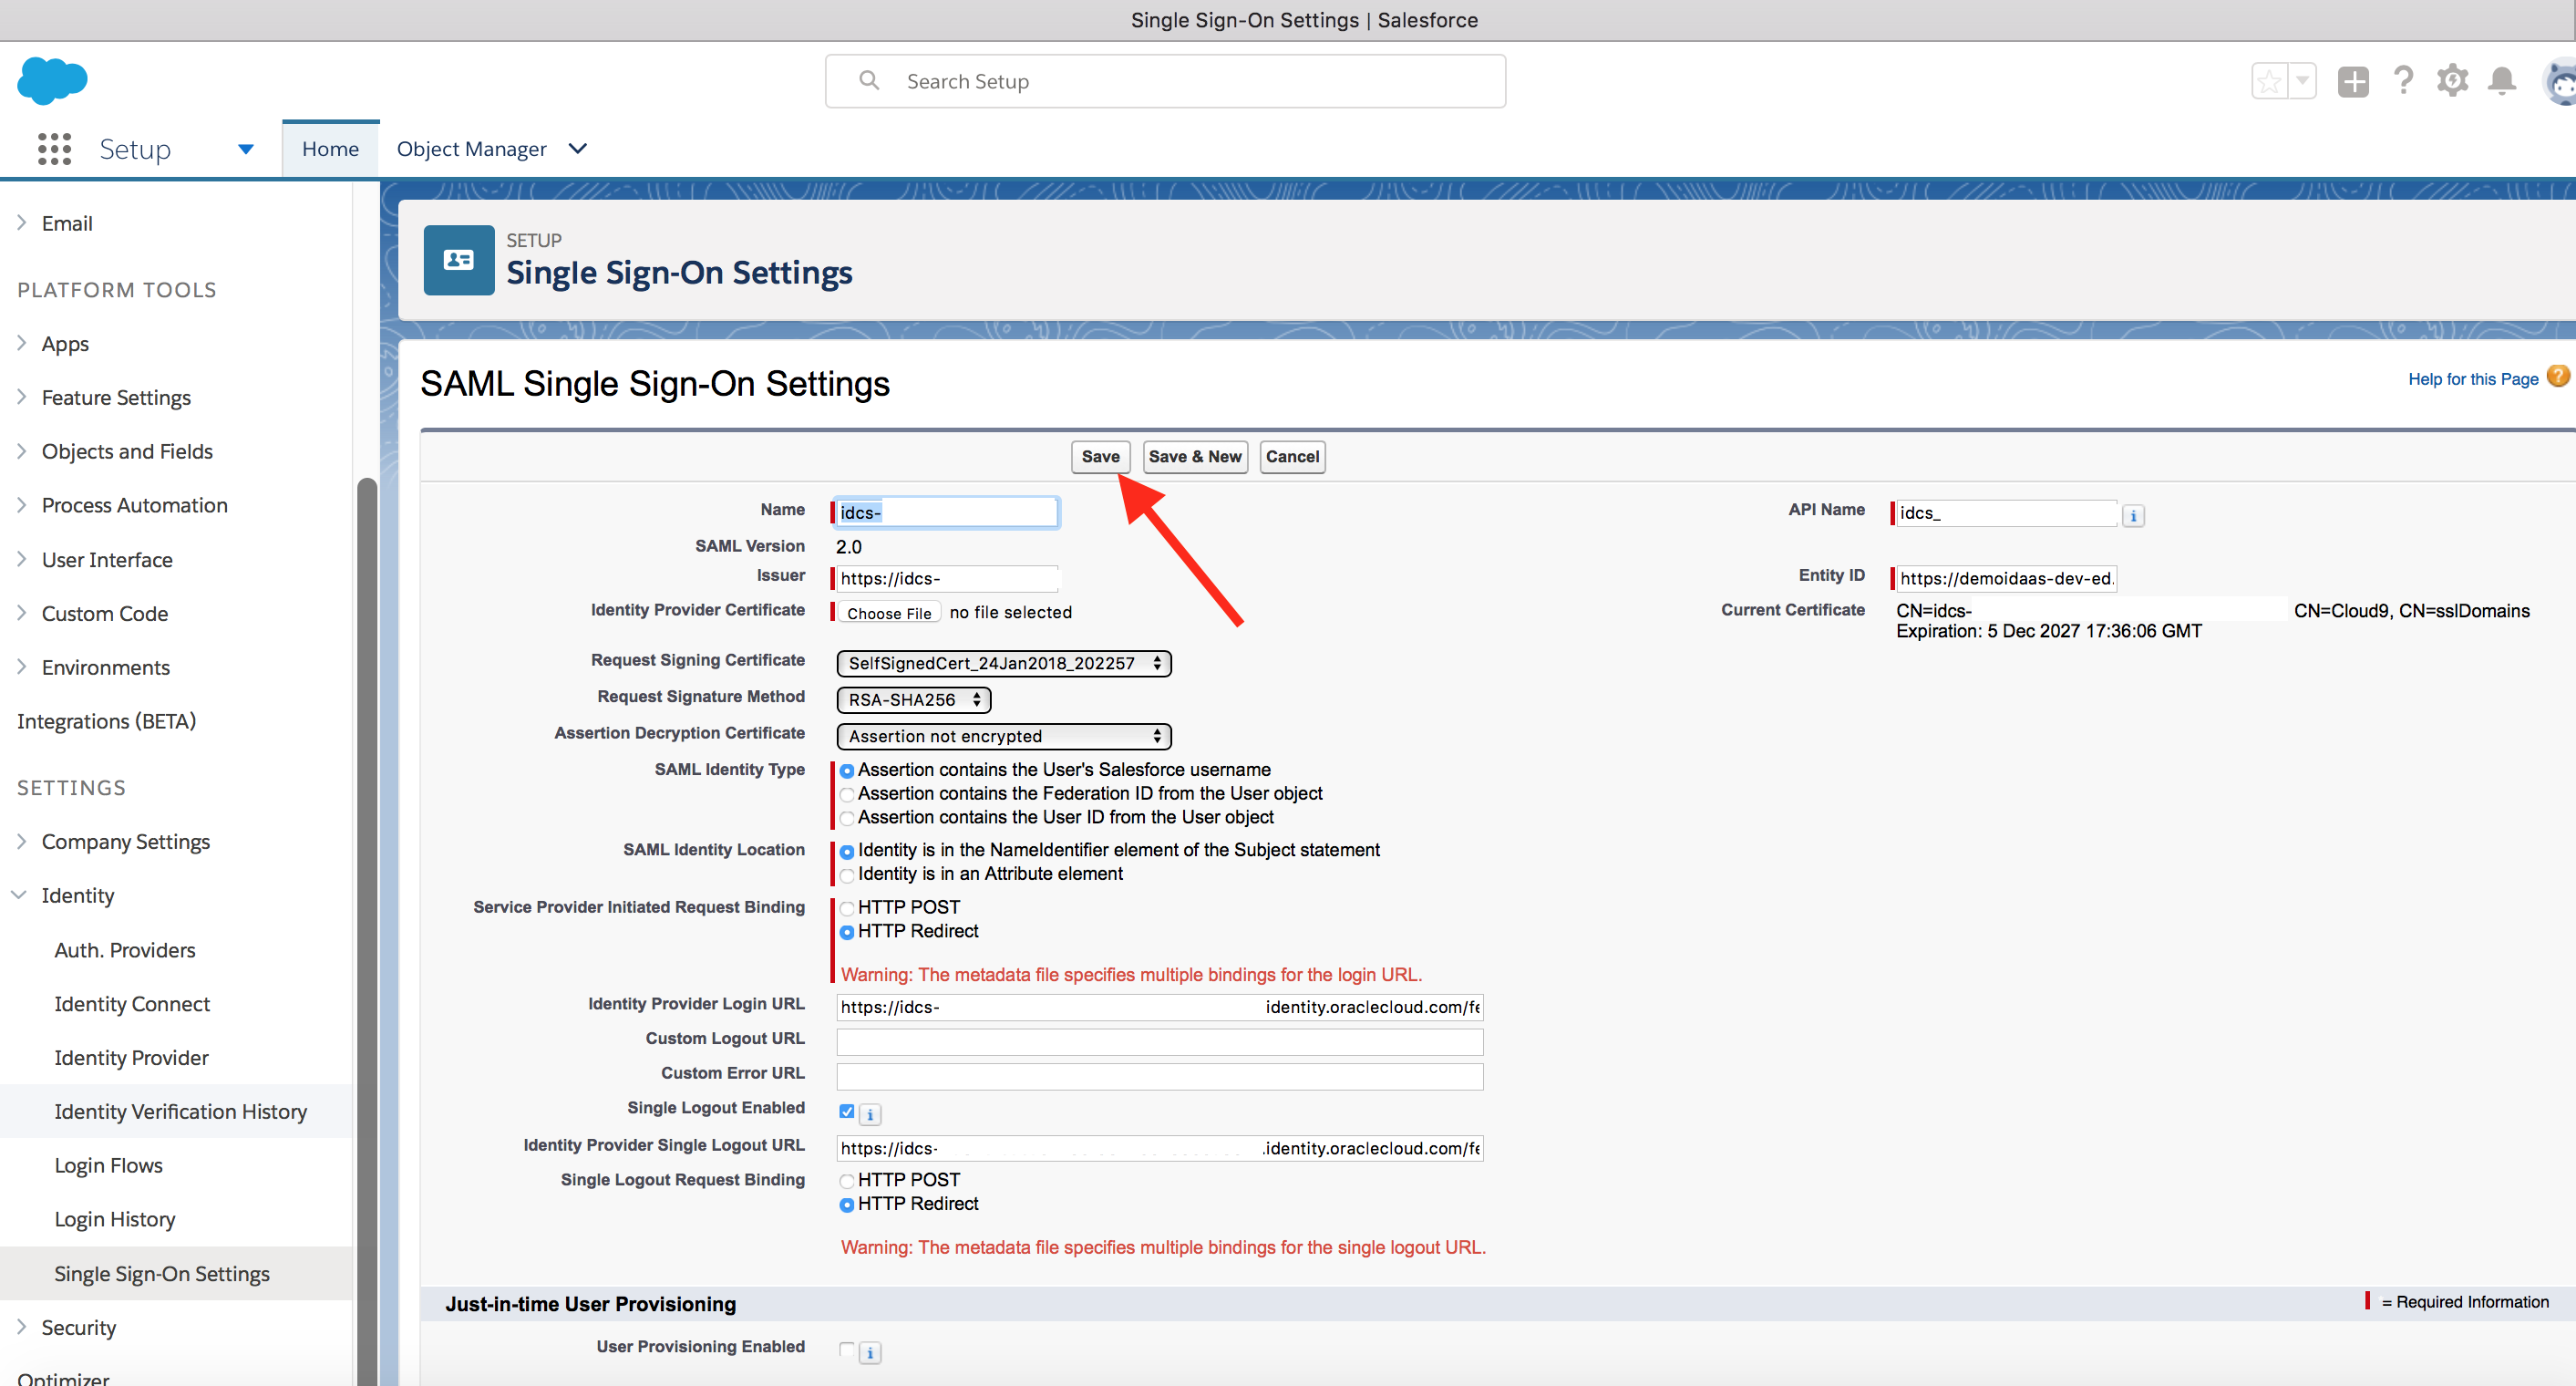Viewport: 2576px width, 1386px height.
Task: Open the Help for this Page link
Action: pyautogui.click(x=2472, y=379)
